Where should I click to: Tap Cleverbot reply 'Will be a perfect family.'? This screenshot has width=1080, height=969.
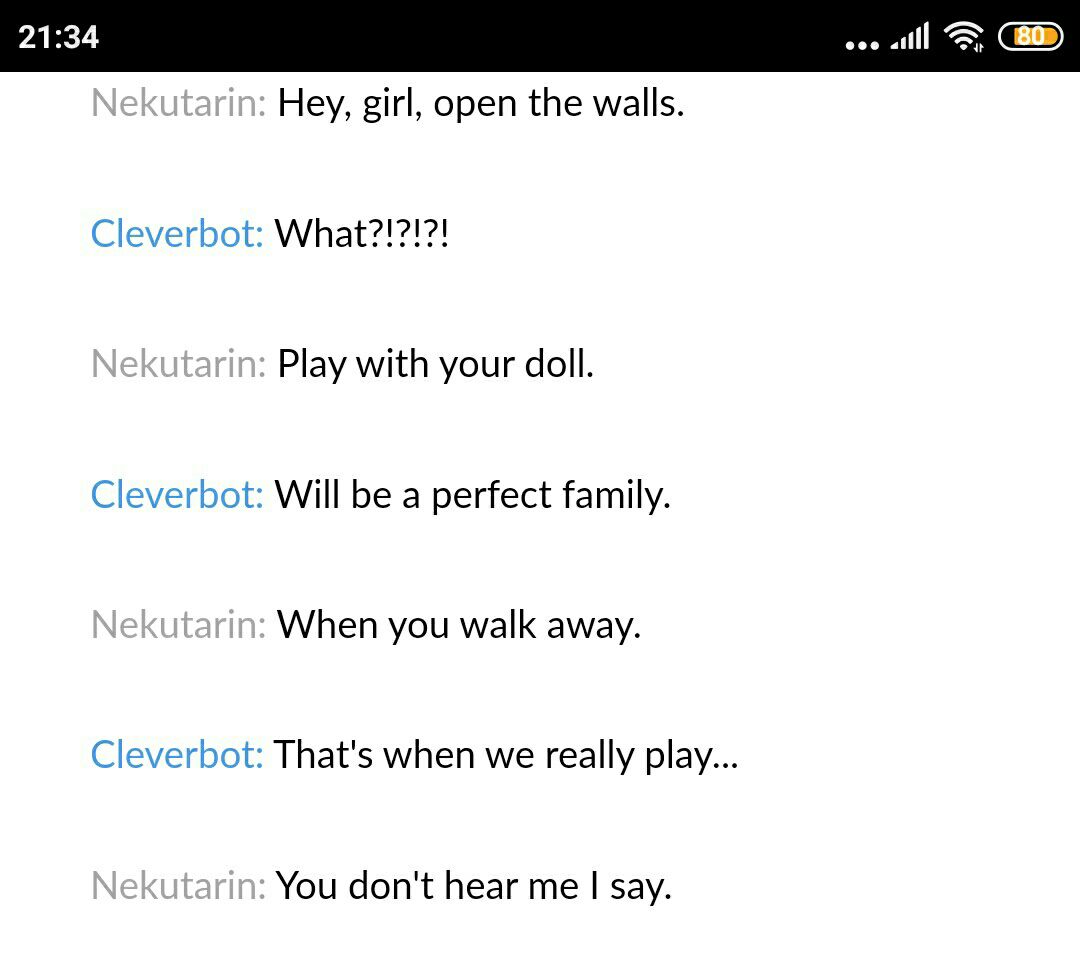472,495
